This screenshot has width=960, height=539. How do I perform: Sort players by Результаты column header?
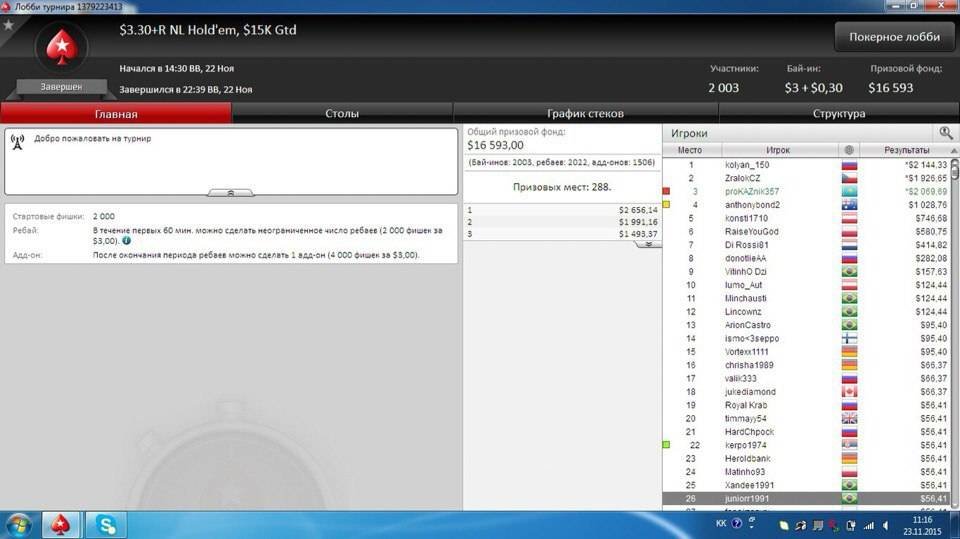pyautogui.click(x=907, y=150)
